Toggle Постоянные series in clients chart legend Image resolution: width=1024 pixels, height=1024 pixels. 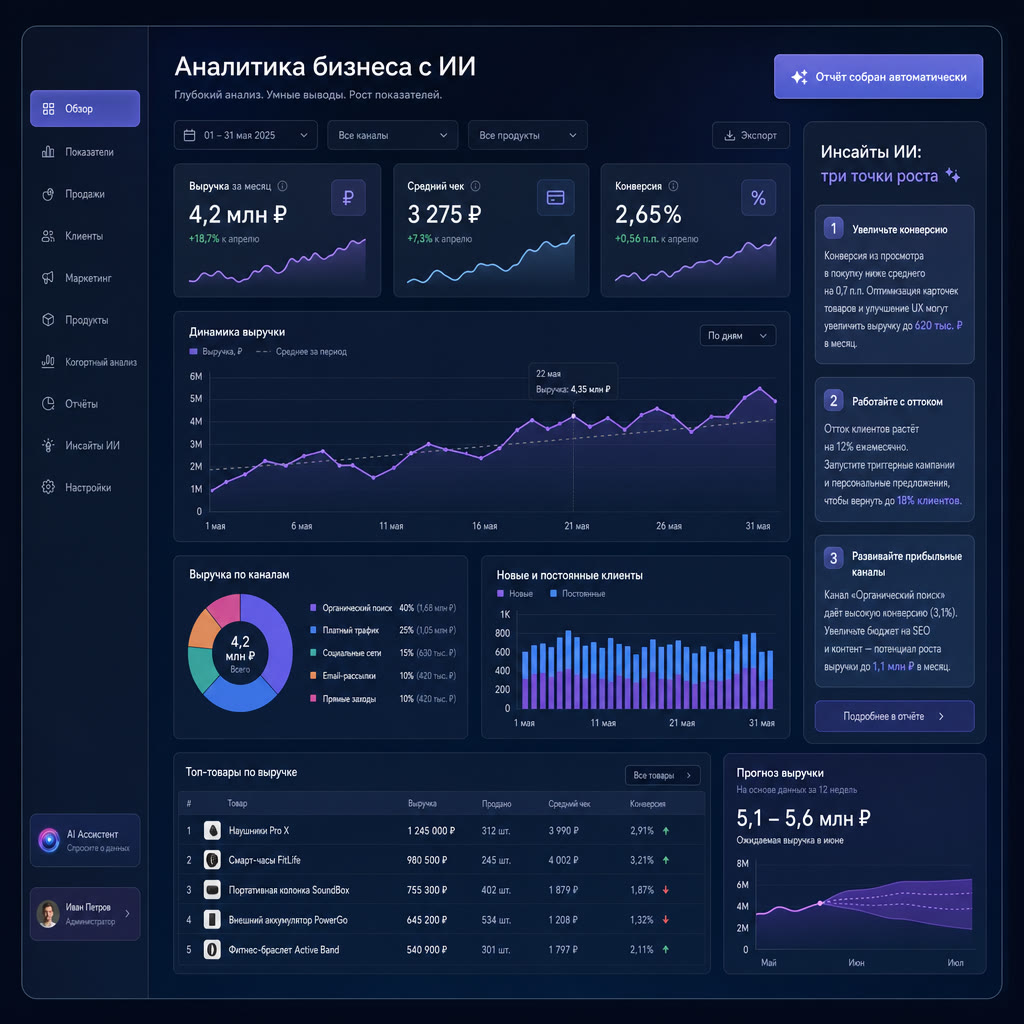pyautogui.click(x=577, y=594)
